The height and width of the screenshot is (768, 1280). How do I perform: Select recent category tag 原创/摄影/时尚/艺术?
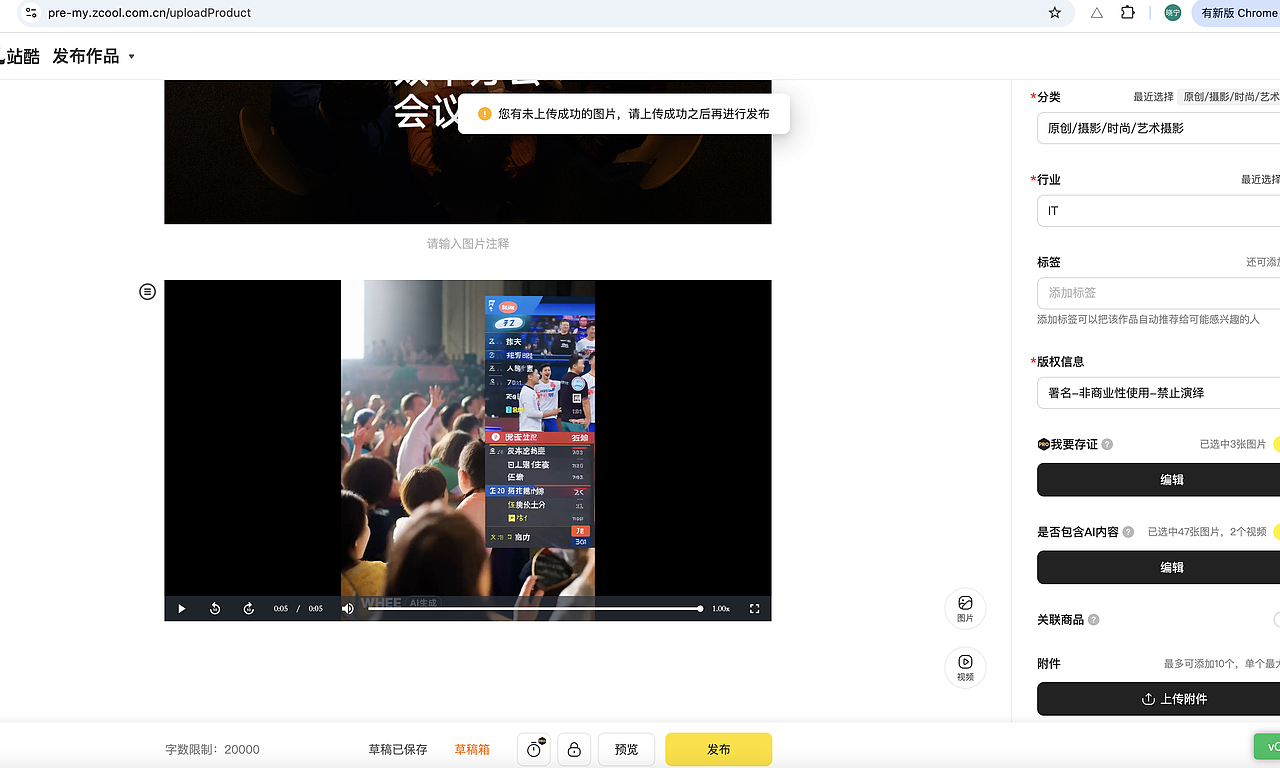(1230, 97)
